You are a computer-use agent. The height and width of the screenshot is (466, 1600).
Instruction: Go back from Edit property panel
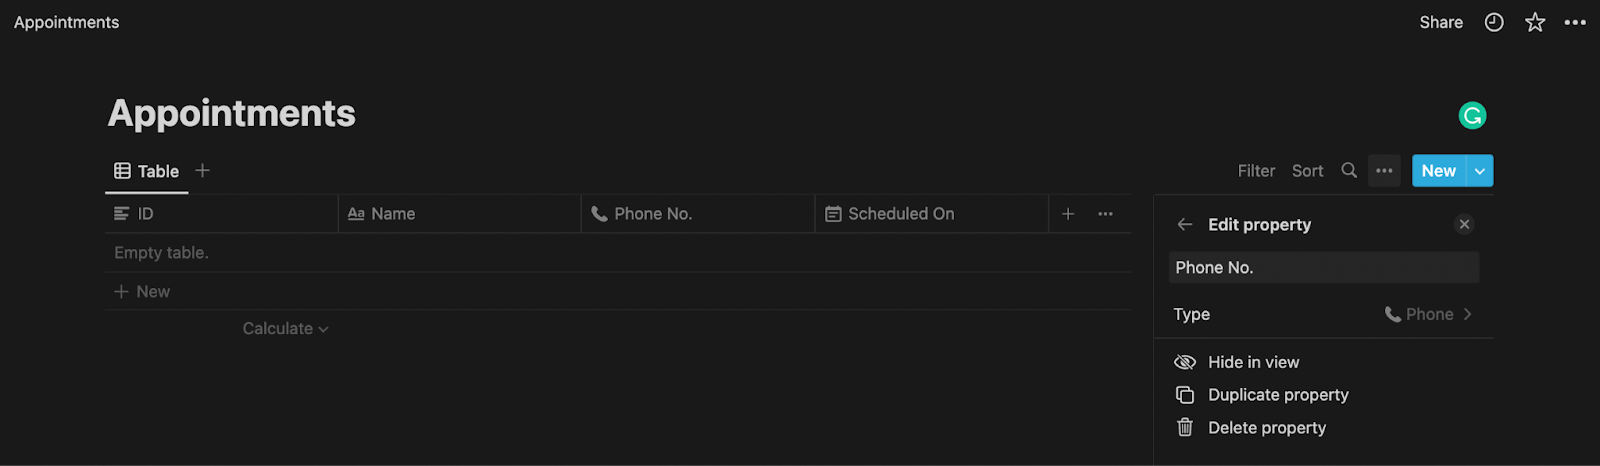click(x=1185, y=225)
